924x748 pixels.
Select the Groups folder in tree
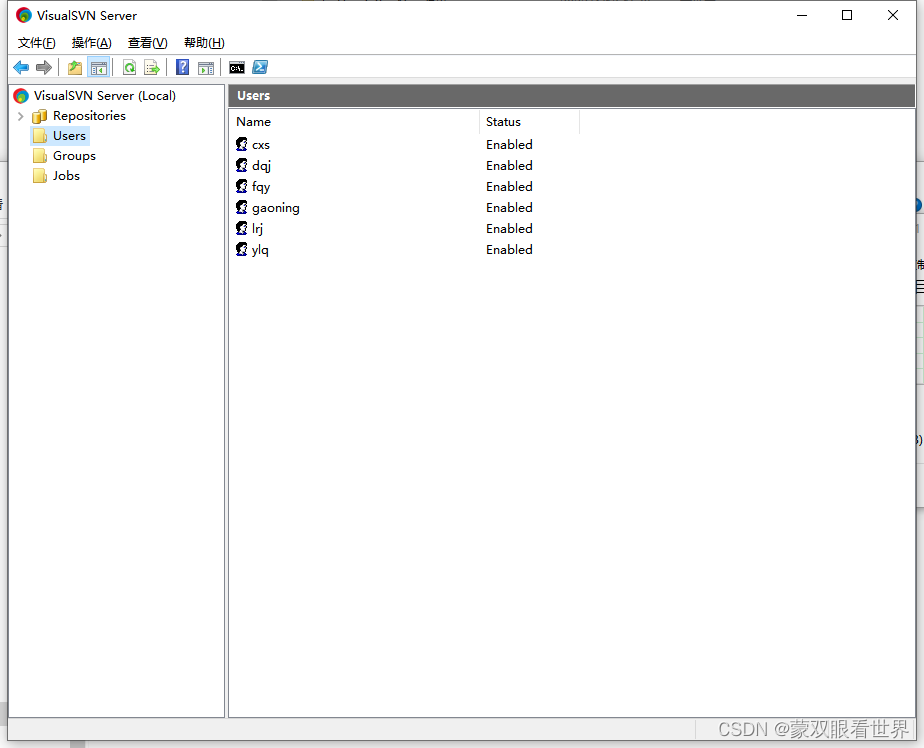click(74, 156)
